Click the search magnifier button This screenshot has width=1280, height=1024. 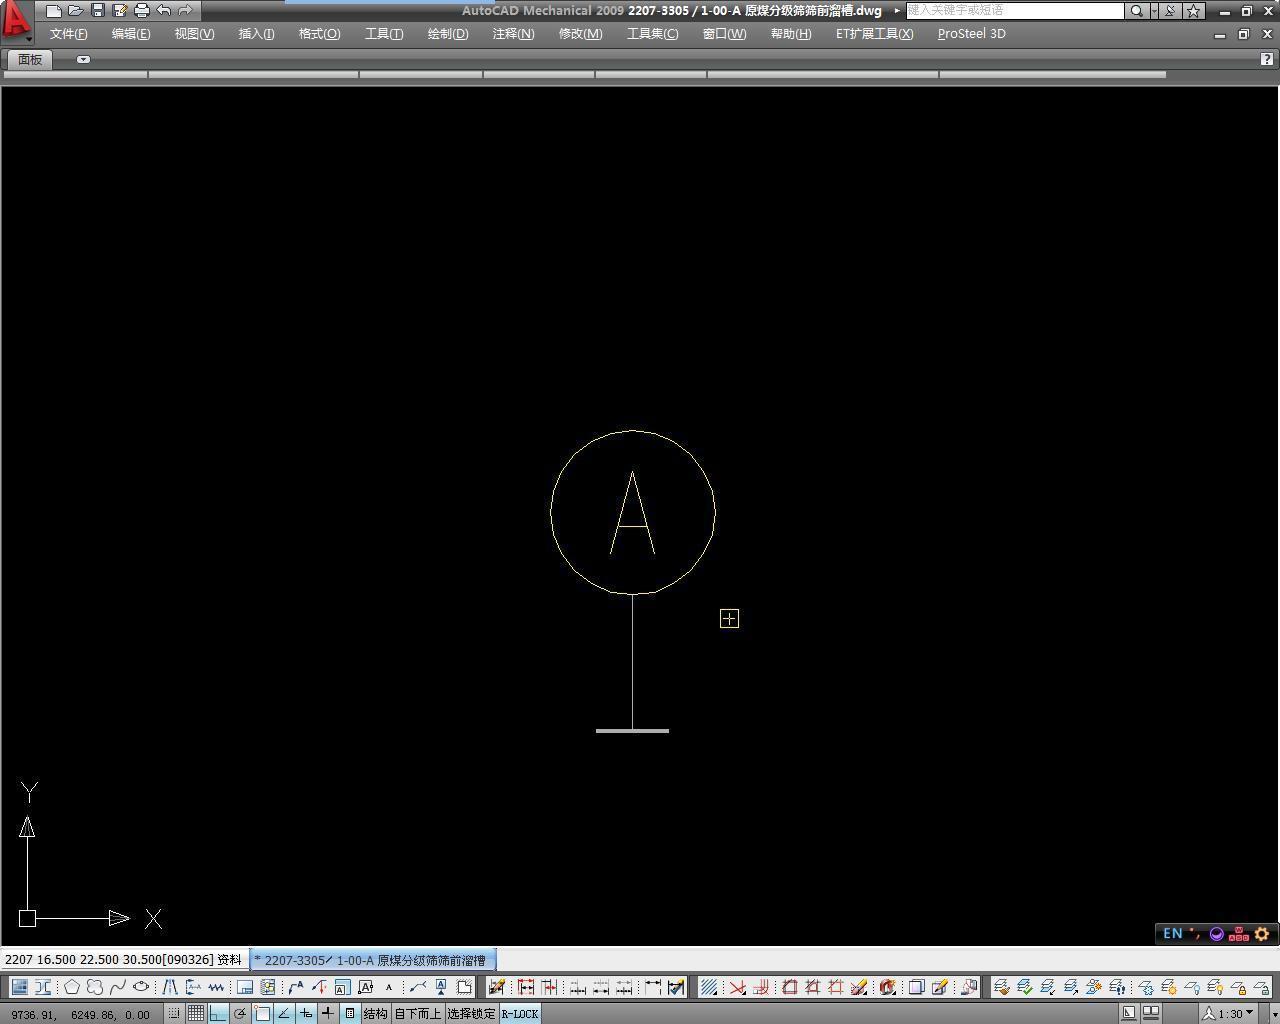click(x=1136, y=11)
